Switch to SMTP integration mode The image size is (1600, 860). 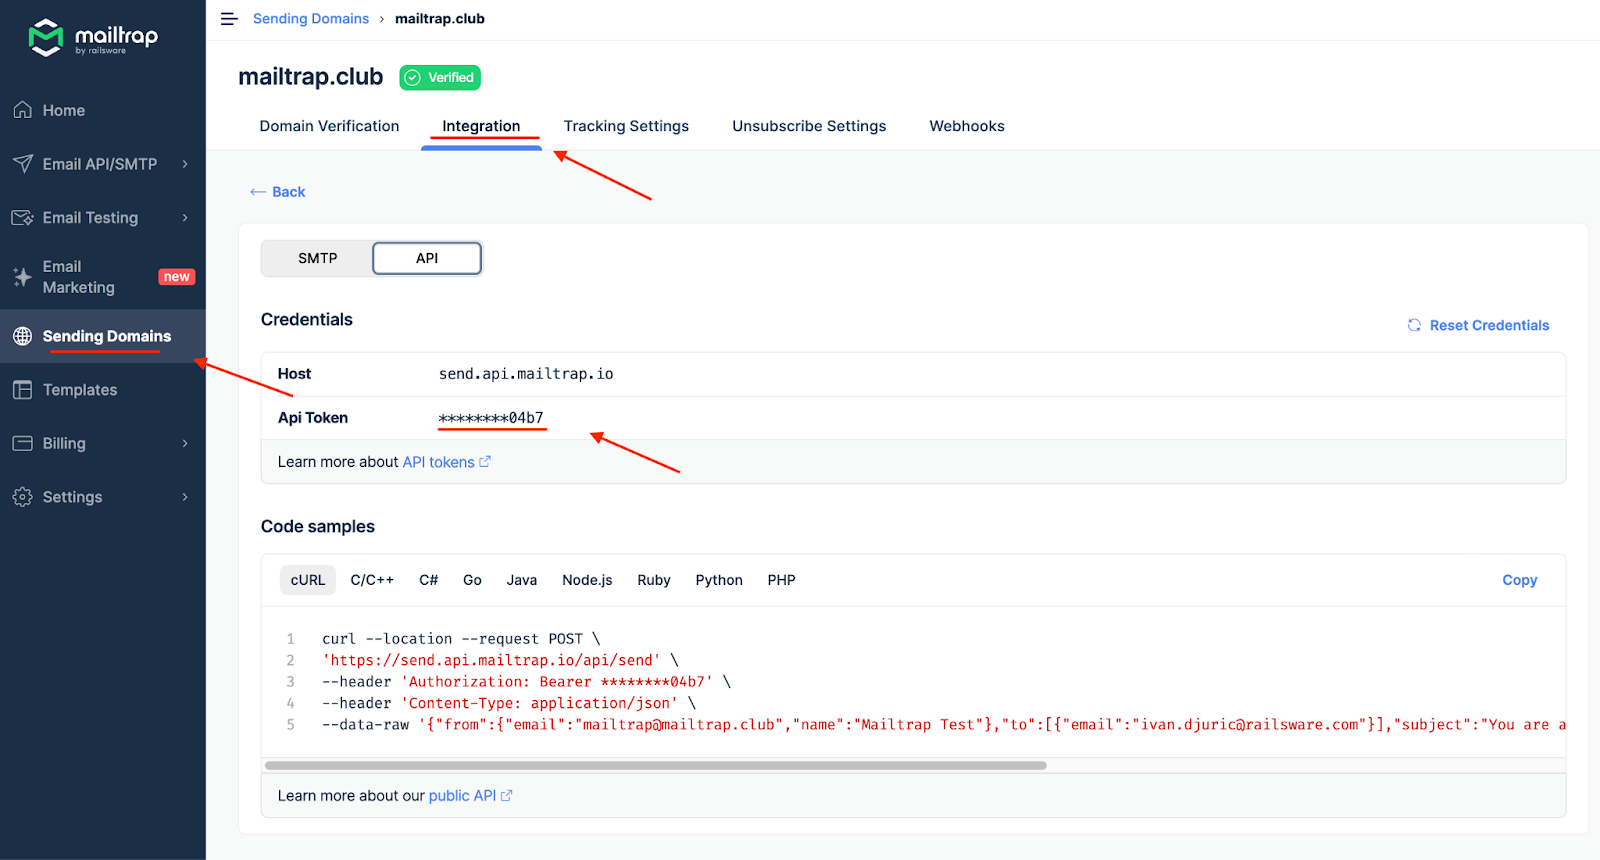(317, 258)
